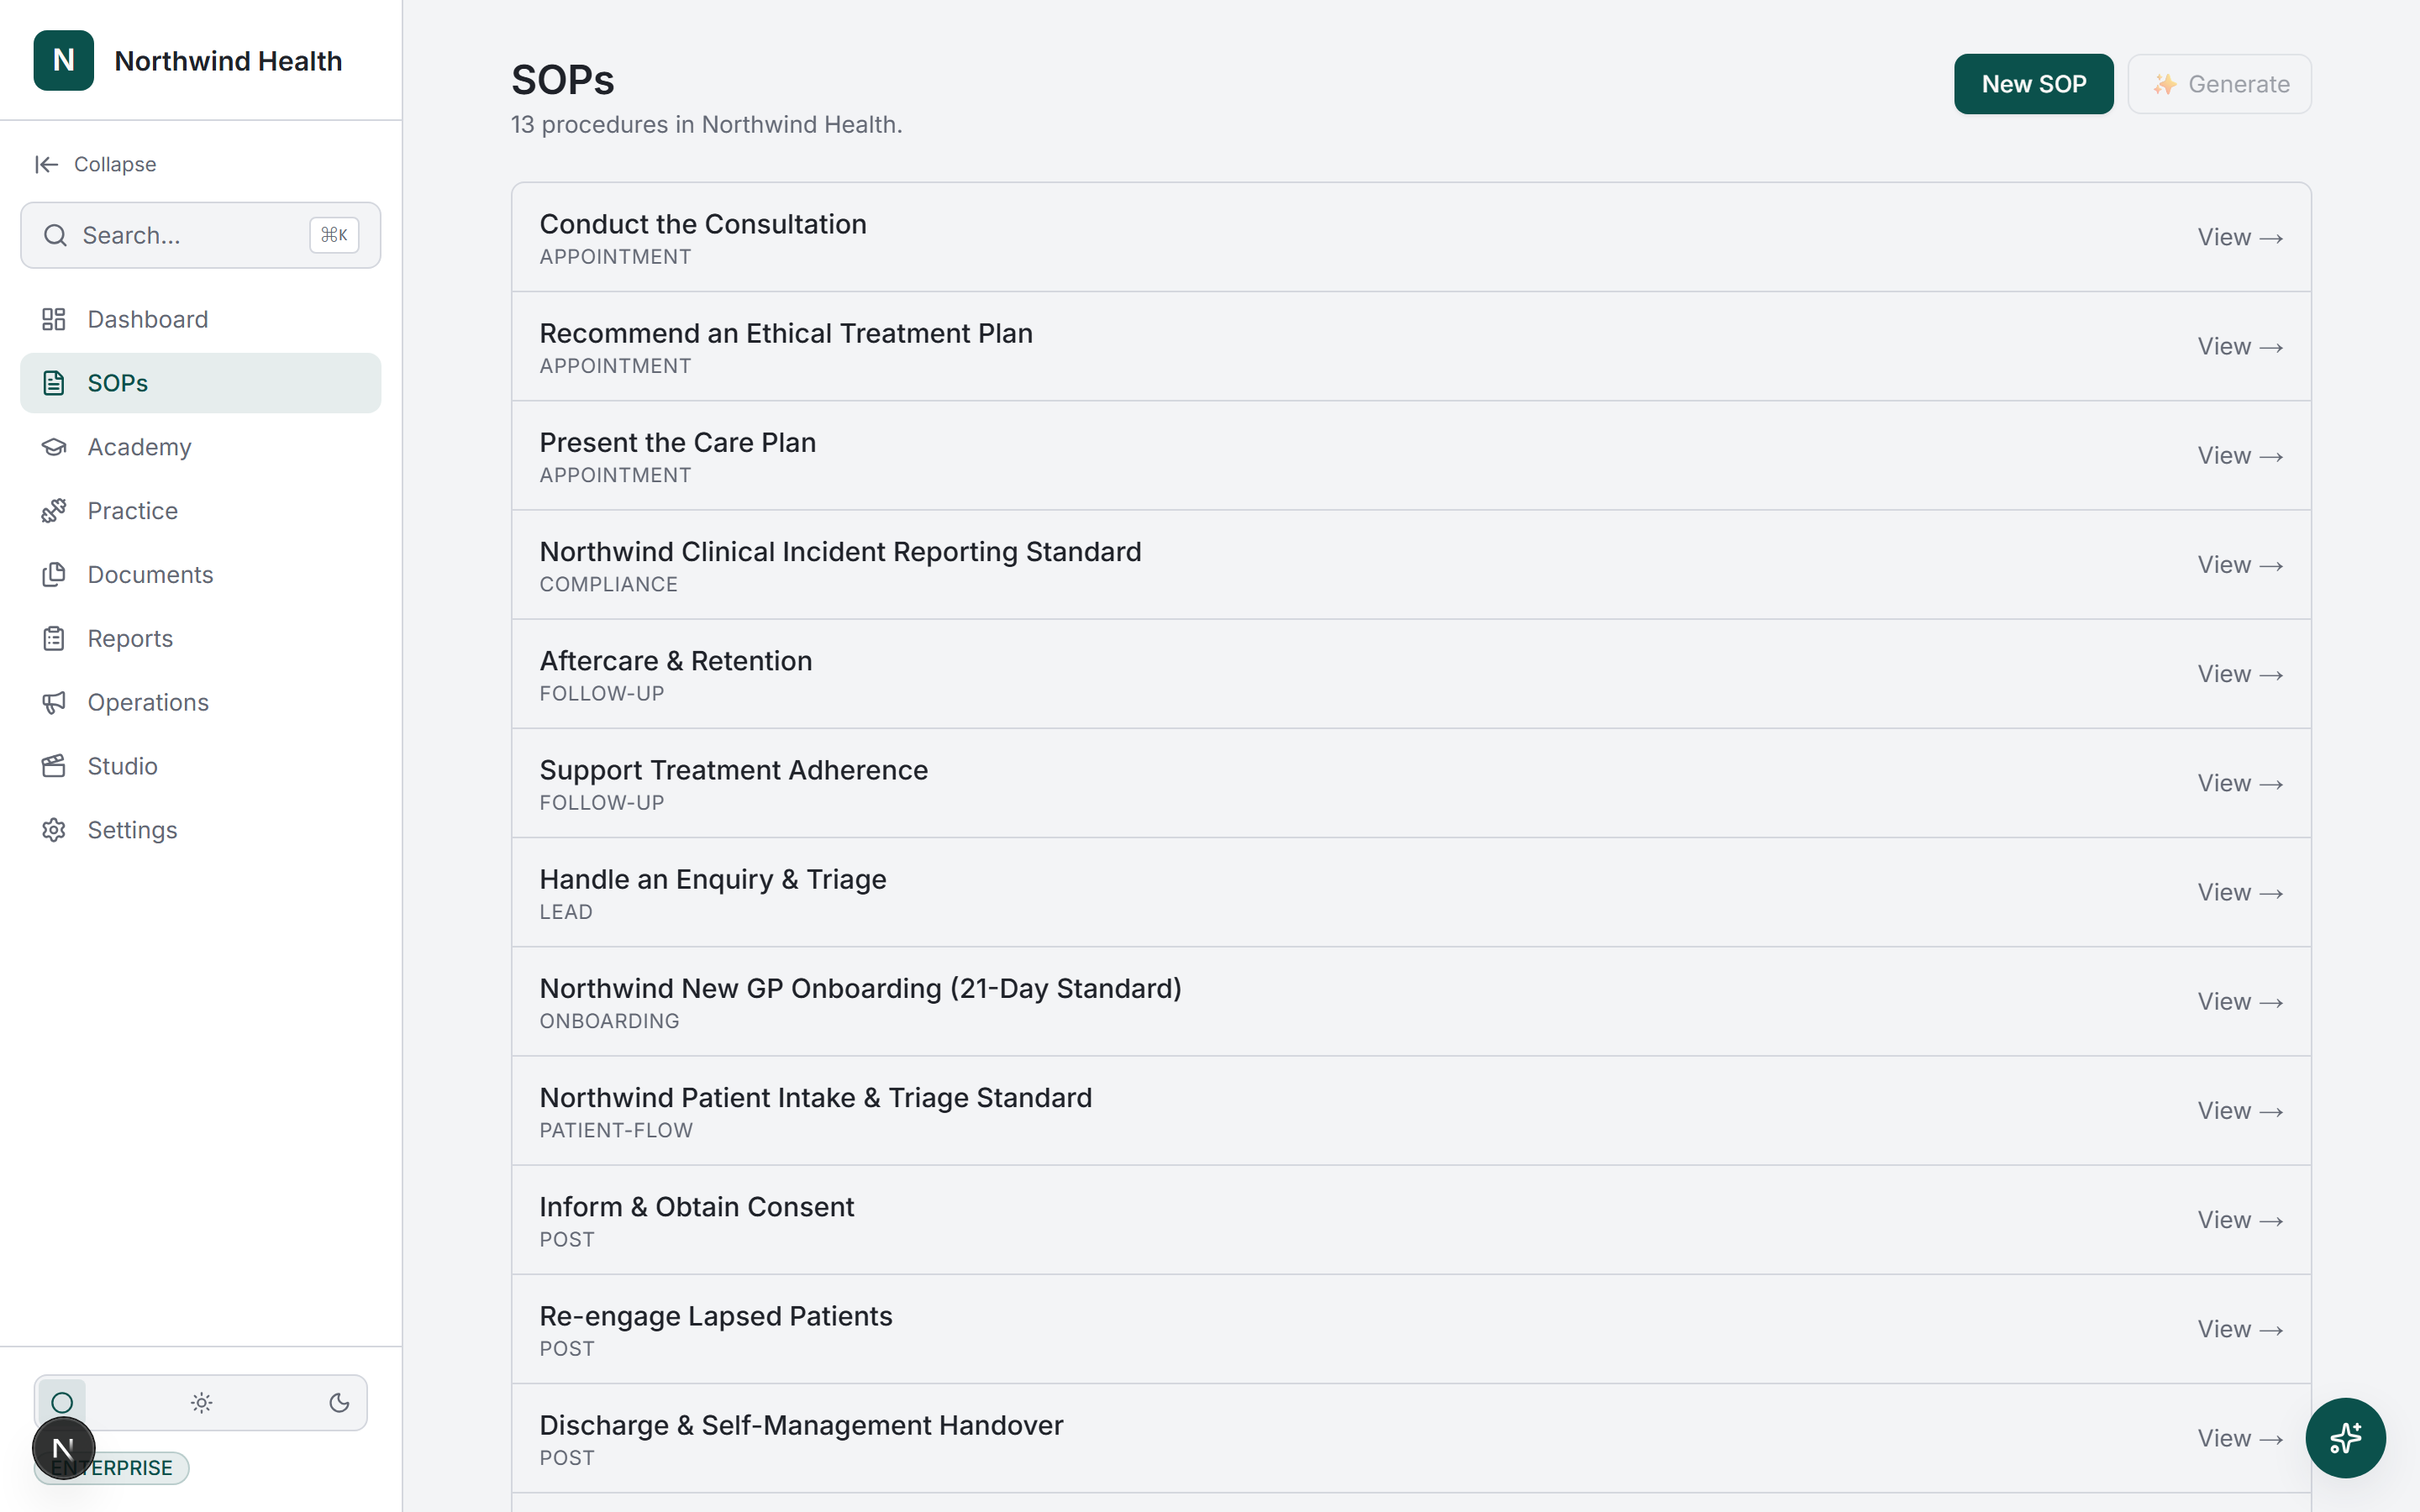
Task: Click Northwind New GP Onboarding title
Action: click(860, 988)
